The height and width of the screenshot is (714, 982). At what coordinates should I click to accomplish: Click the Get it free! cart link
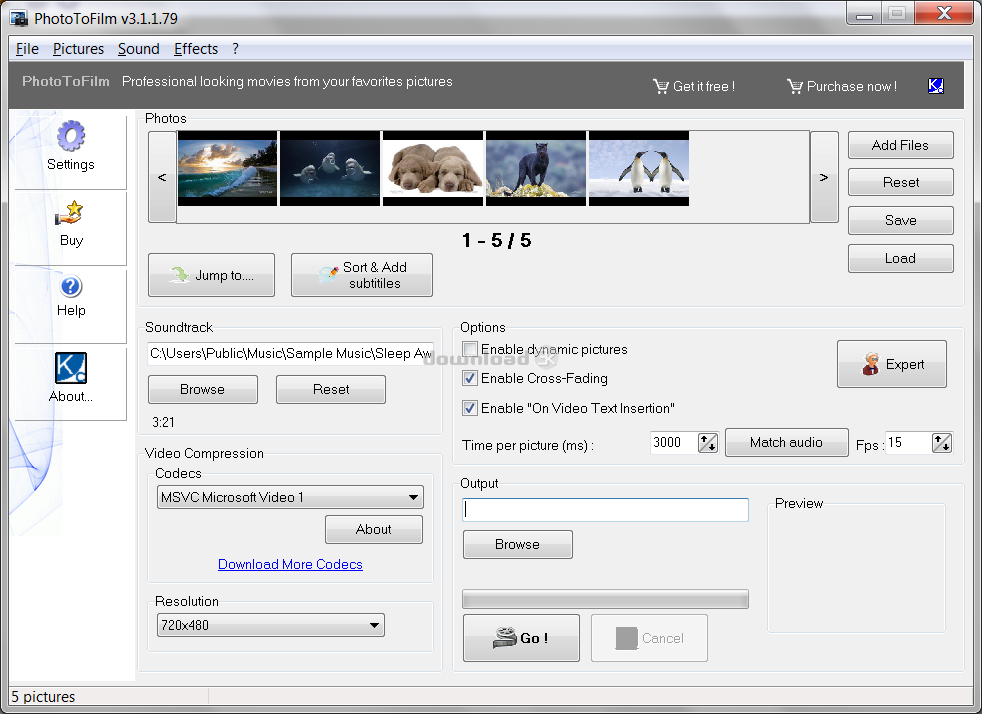[694, 86]
